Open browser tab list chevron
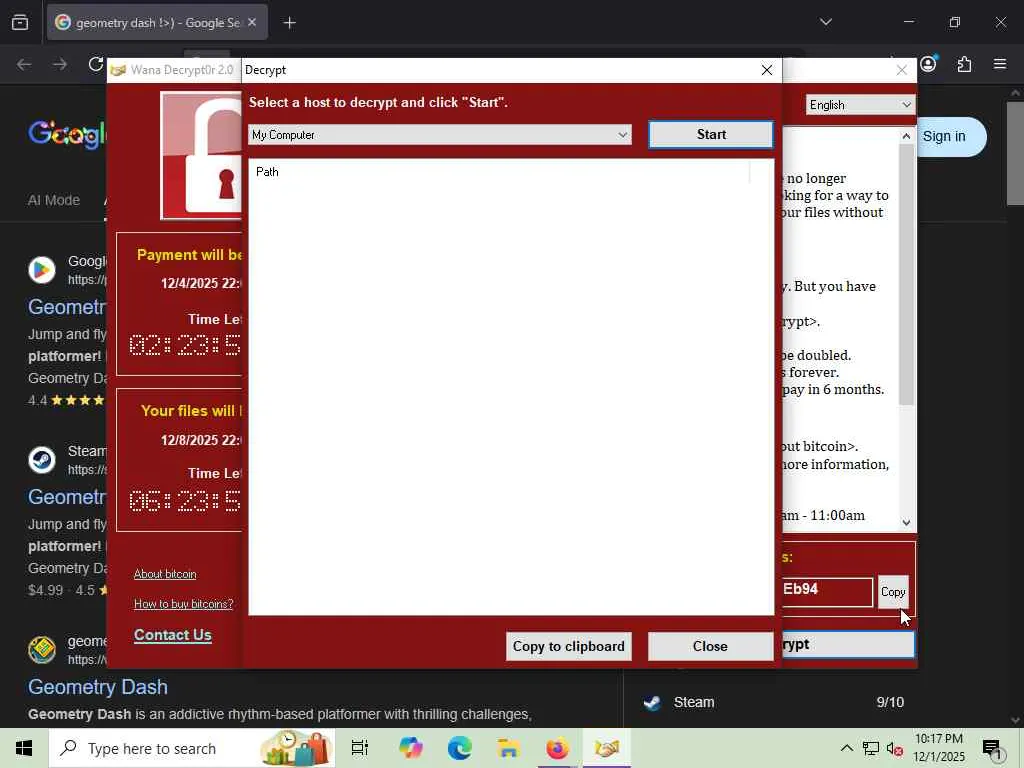Viewport: 1024px width, 768px height. click(825, 22)
